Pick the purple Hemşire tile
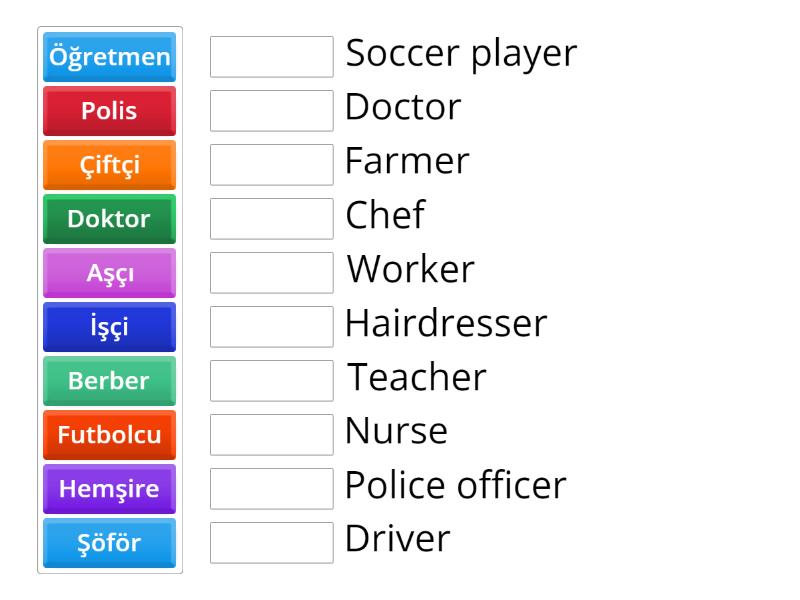 tap(109, 489)
